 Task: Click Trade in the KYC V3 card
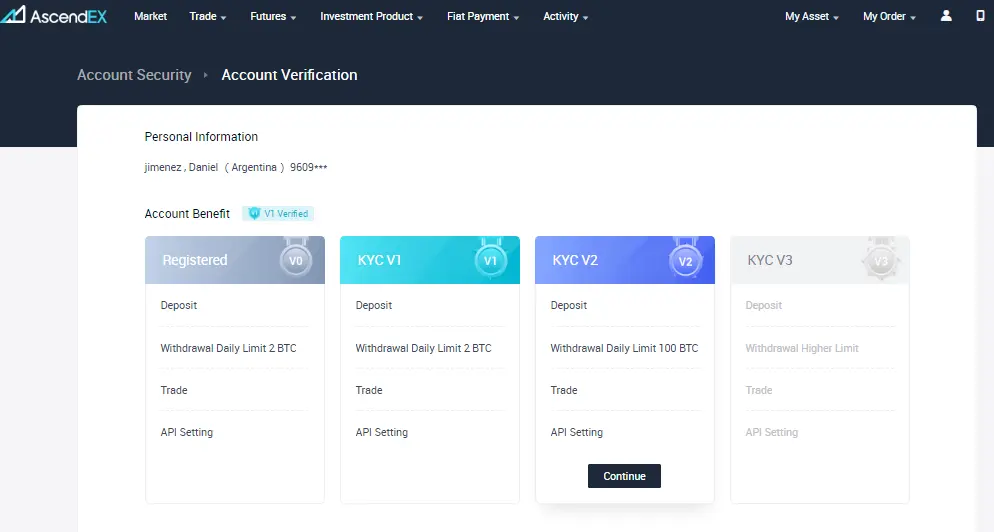tap(759, 390)
